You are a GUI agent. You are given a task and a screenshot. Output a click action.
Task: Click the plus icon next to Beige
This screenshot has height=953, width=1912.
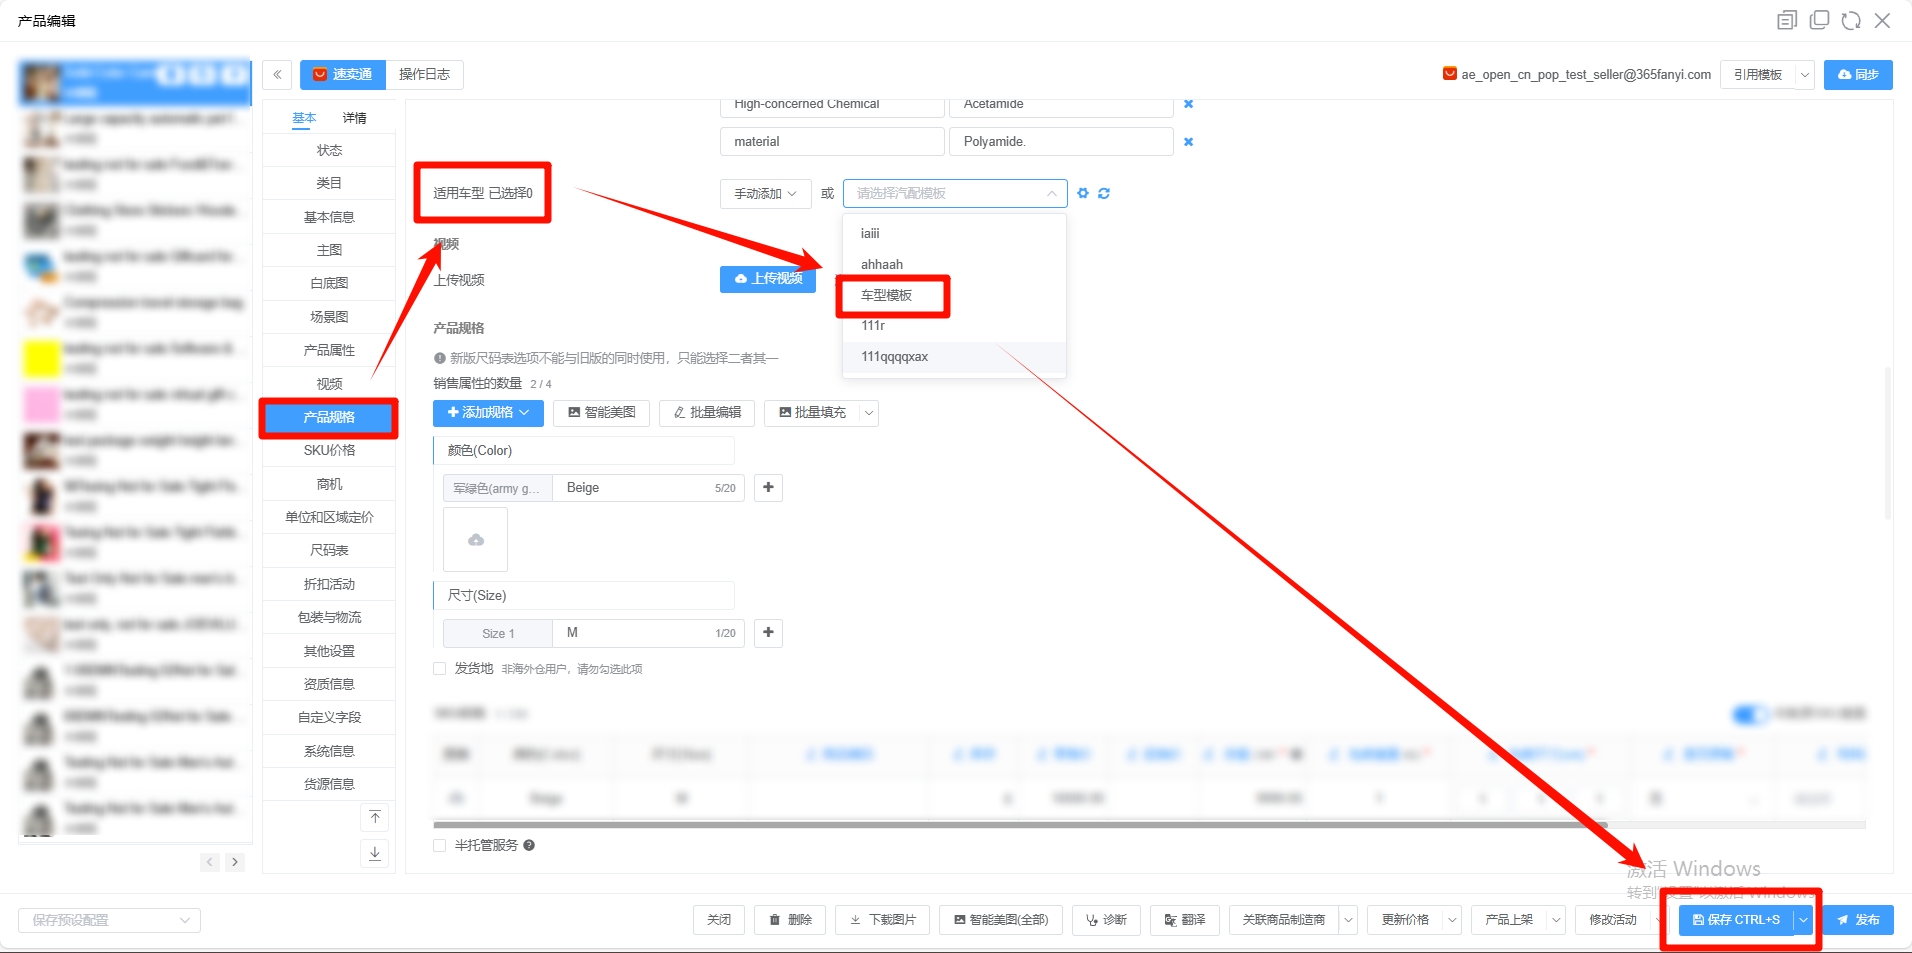click(768, 488)
